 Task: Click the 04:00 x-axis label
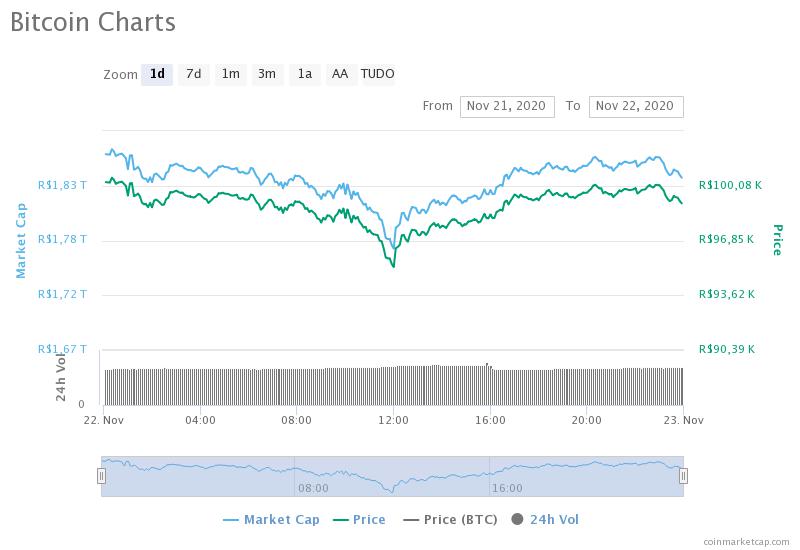point(200,420)
